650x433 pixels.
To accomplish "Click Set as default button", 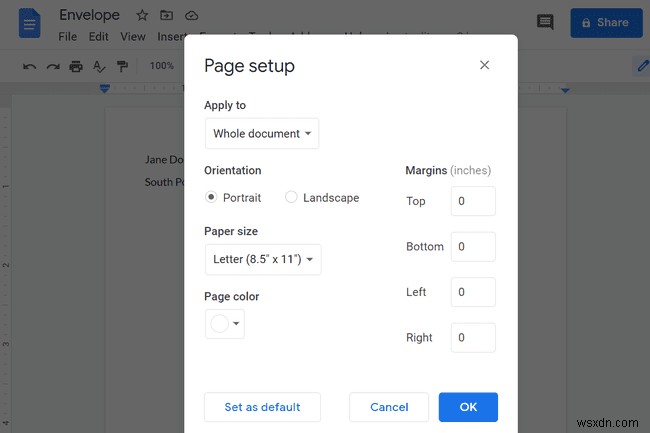I will (262, 407).
